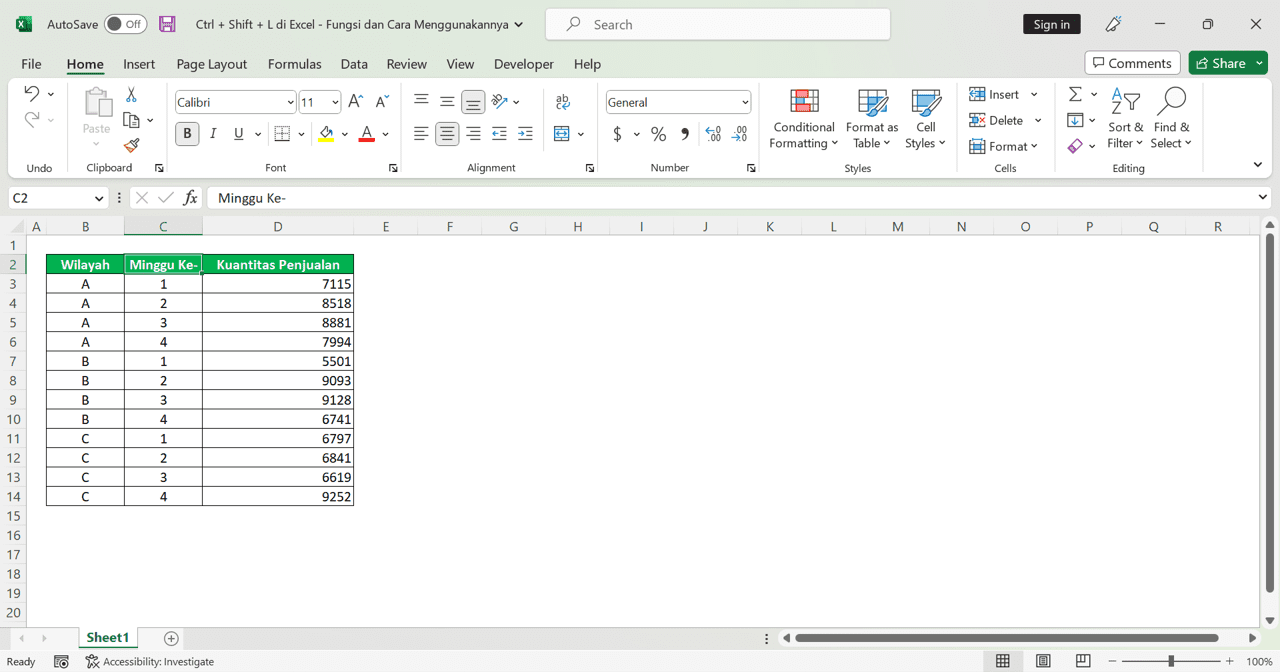Viewport: 1280px width, 672px height.
Task: Toggle Bold formatting
Action: pyautogui.click(x=187, y=134)
